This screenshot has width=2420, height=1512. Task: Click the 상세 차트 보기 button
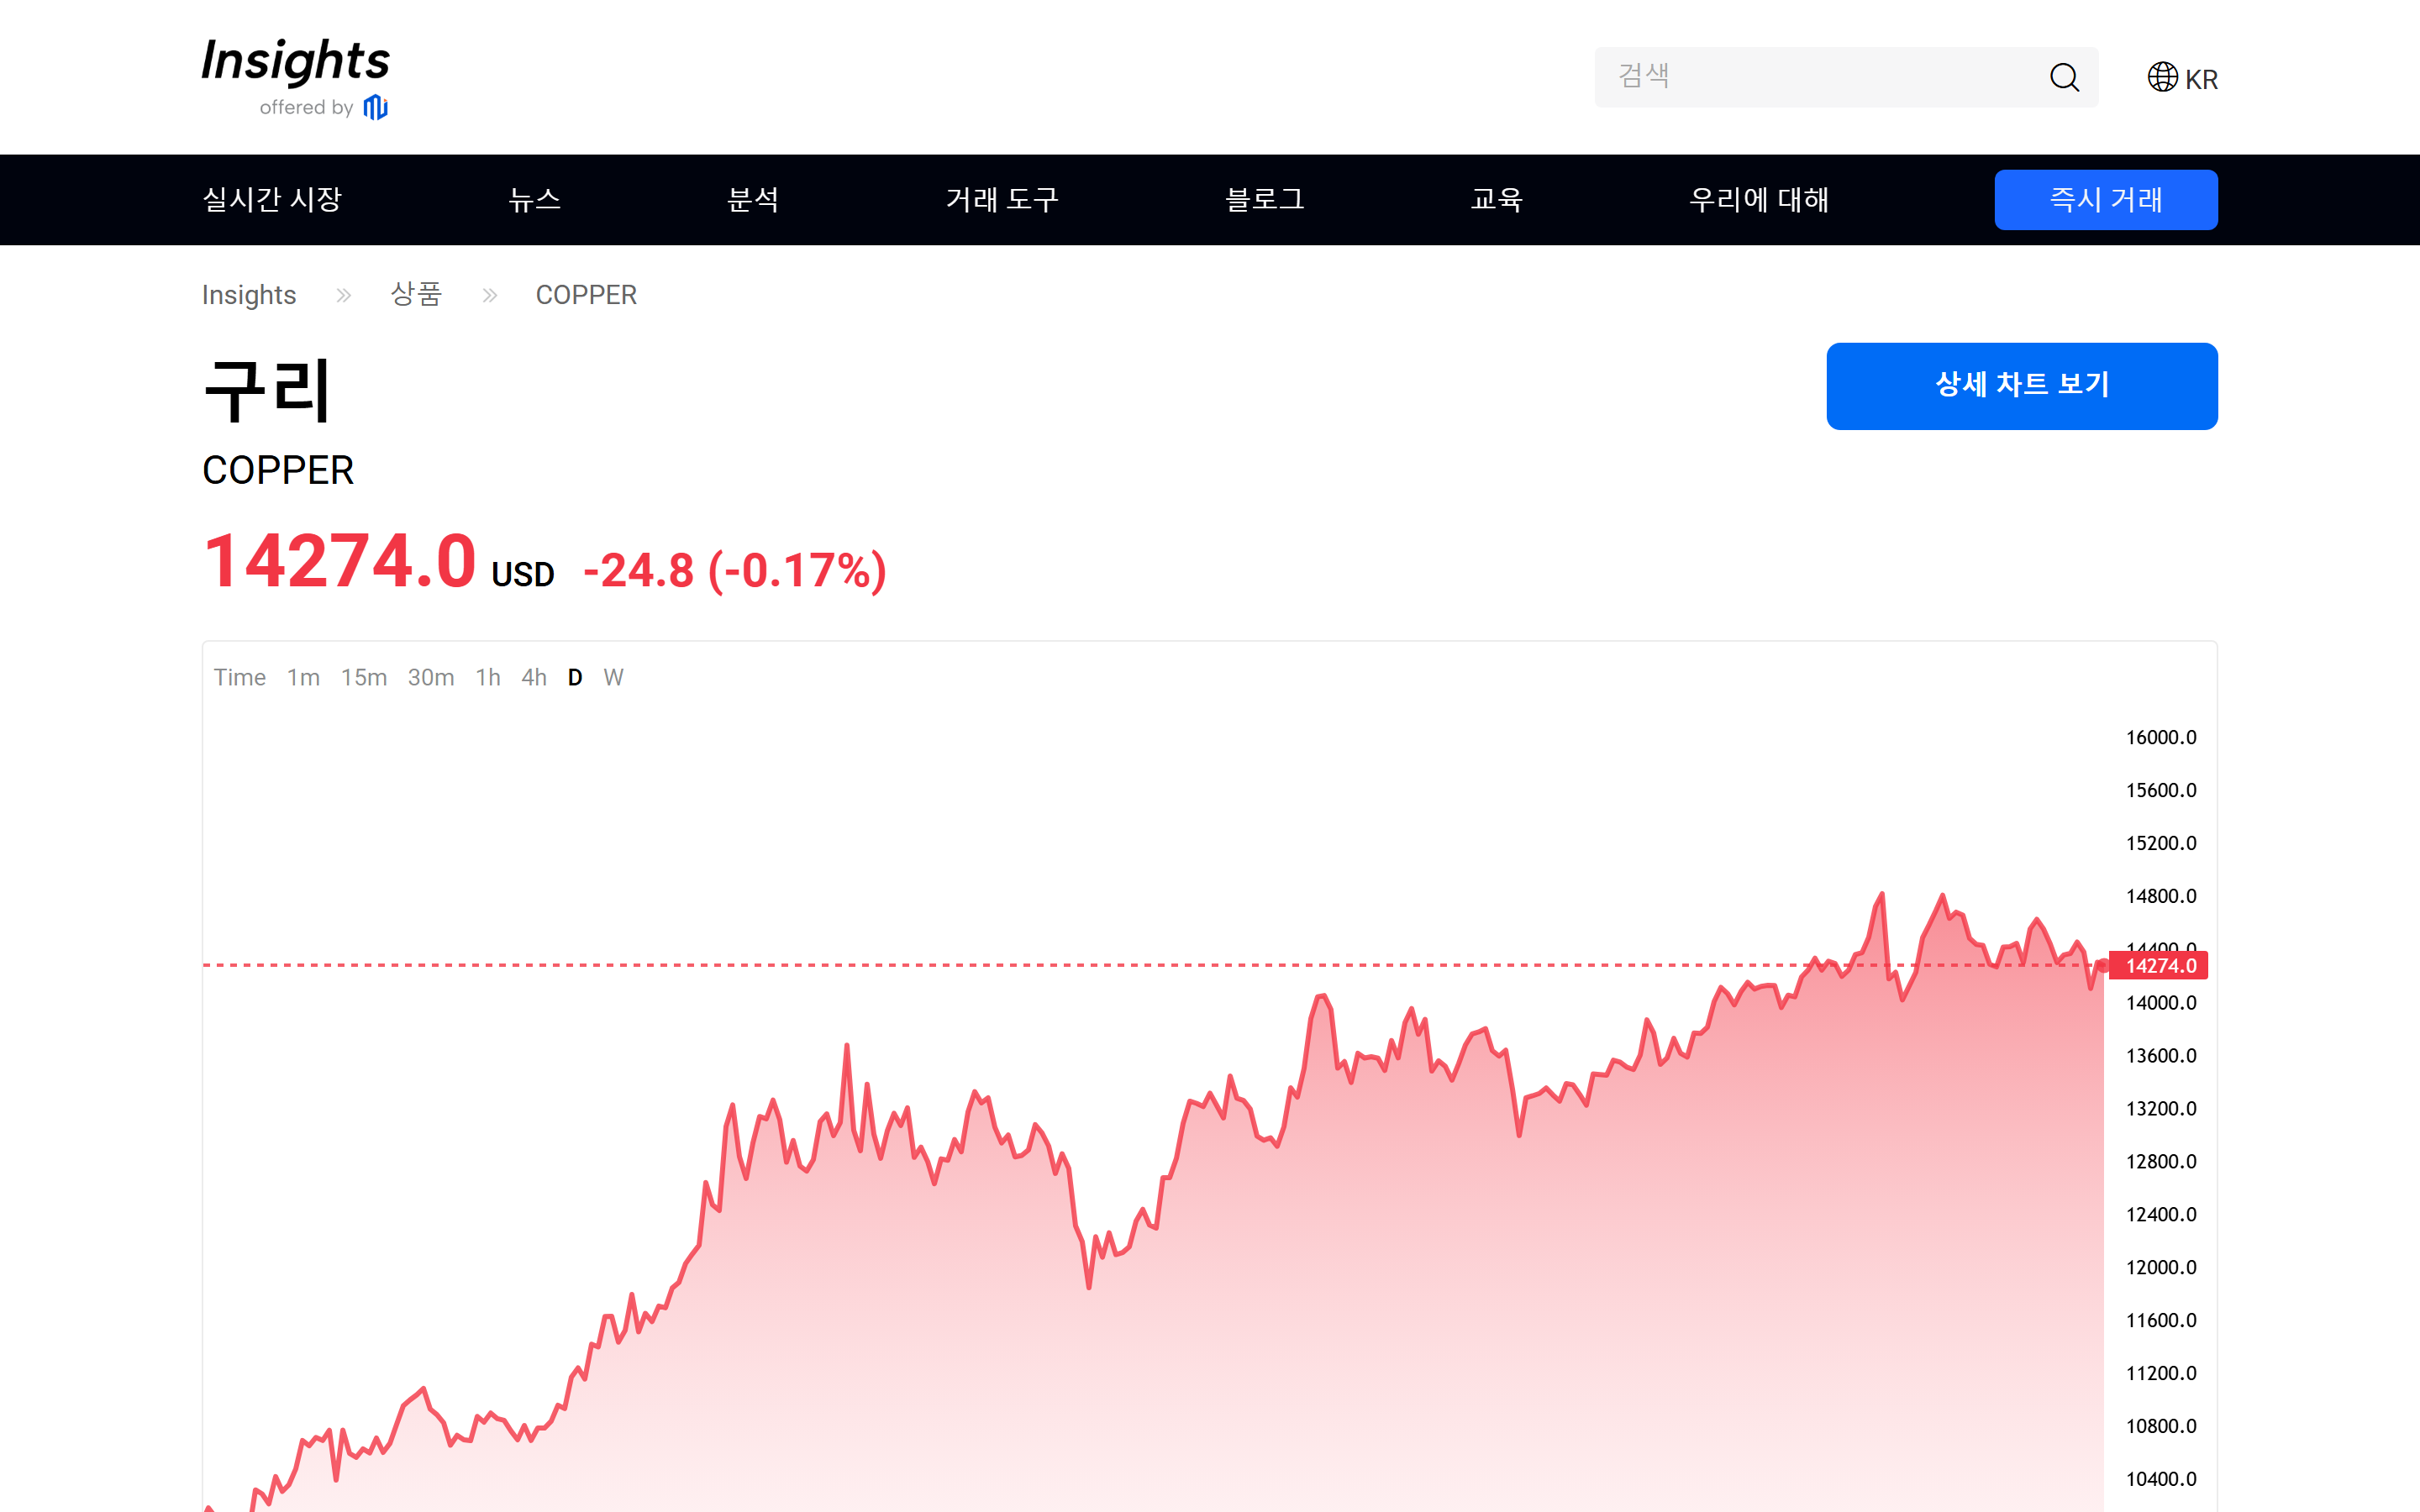coord(2022,386)
